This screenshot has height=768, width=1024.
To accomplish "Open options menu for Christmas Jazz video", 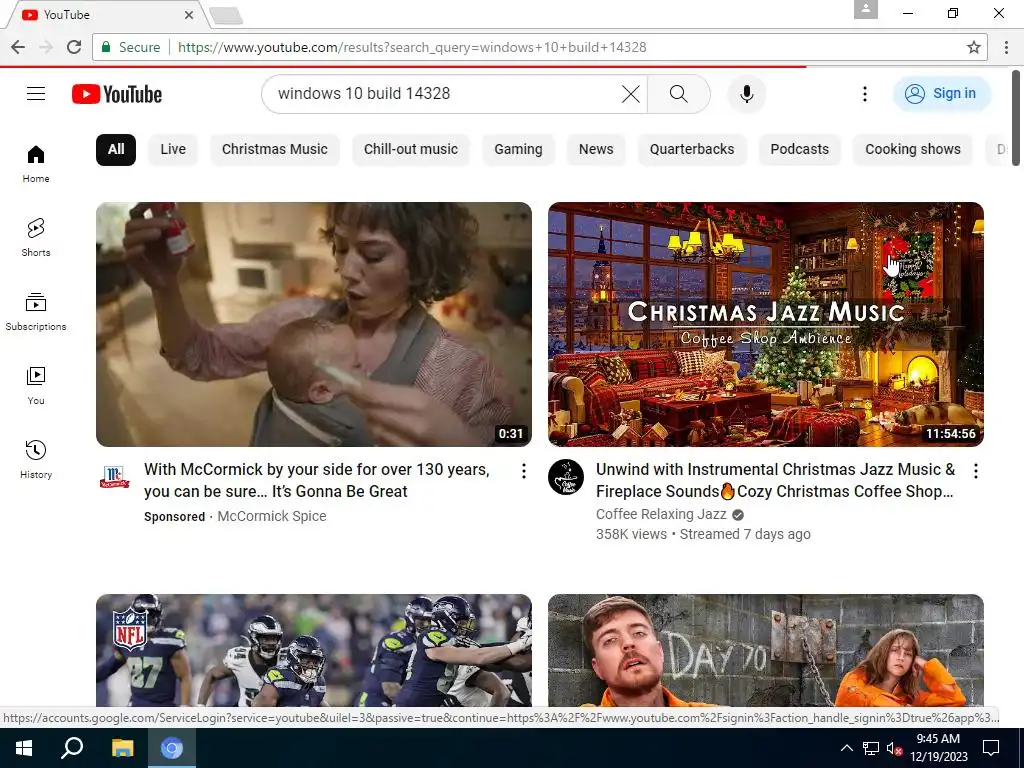I will point(976,471).
